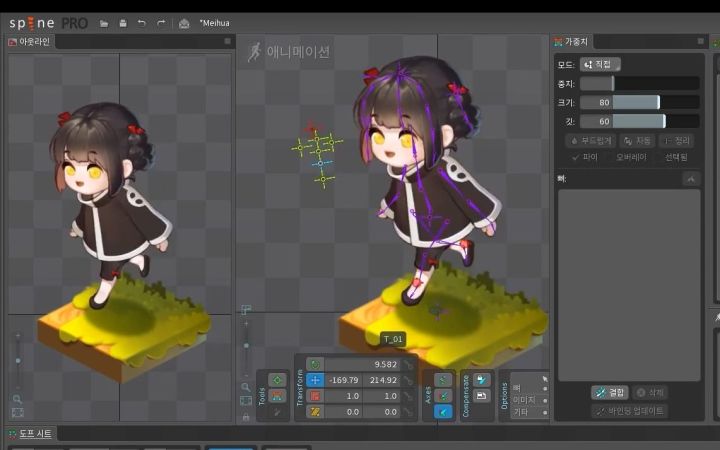Viewport: 720px width, 450px height.
Task: Switch to the 아웃라인 tab
Action: [29, 42]
